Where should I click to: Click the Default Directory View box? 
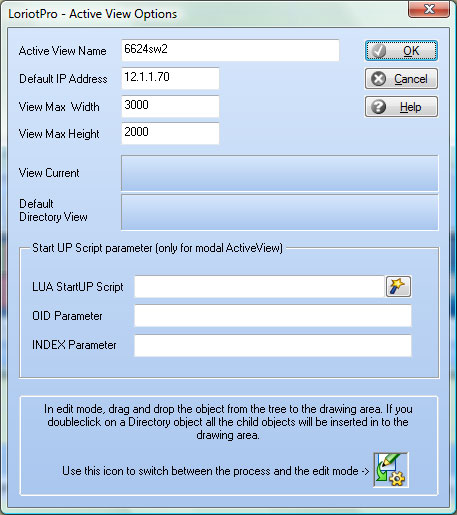(280, 212)
